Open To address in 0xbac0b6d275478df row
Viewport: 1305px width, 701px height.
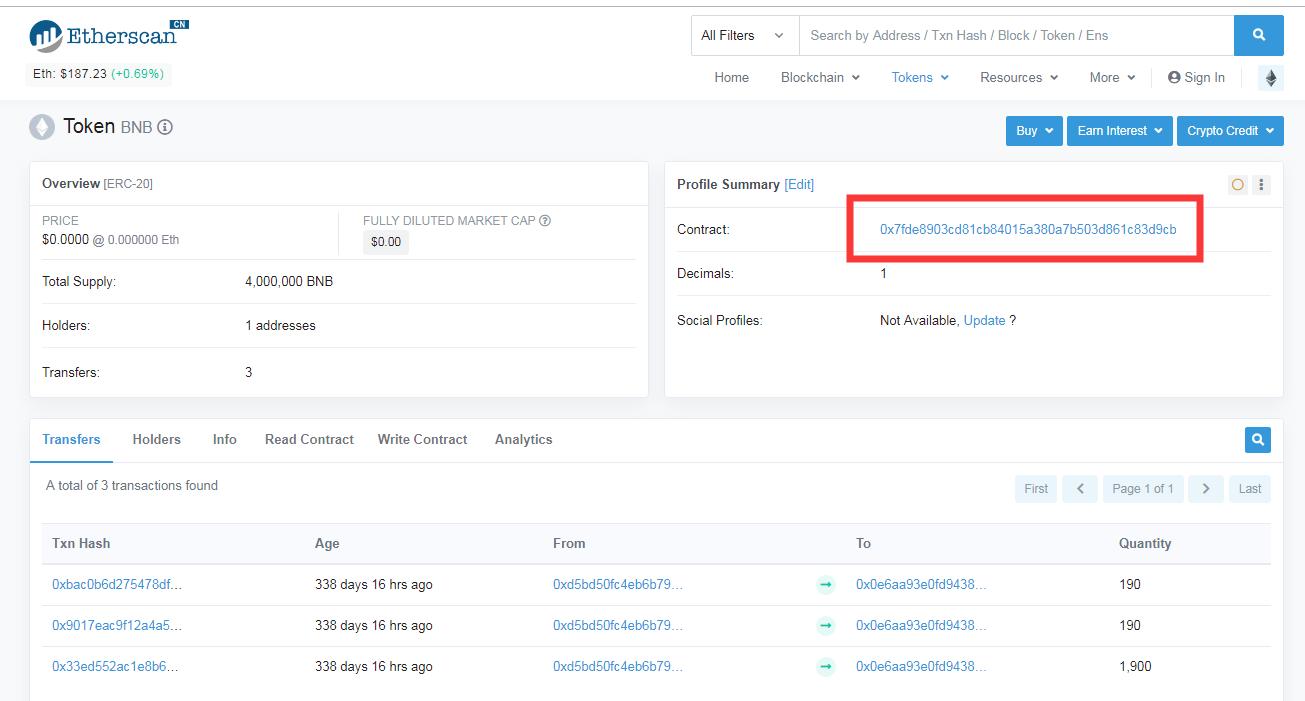(x=921, y=584)
